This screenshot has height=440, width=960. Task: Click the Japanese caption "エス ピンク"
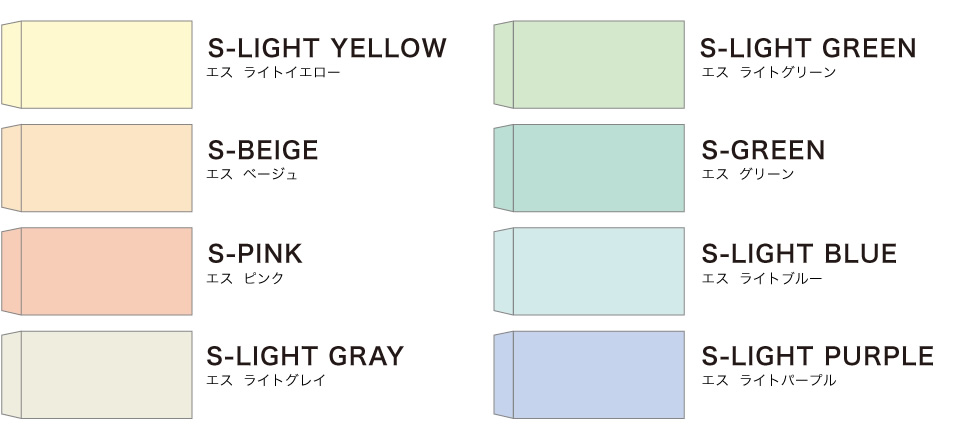click(x=244, y=279)
